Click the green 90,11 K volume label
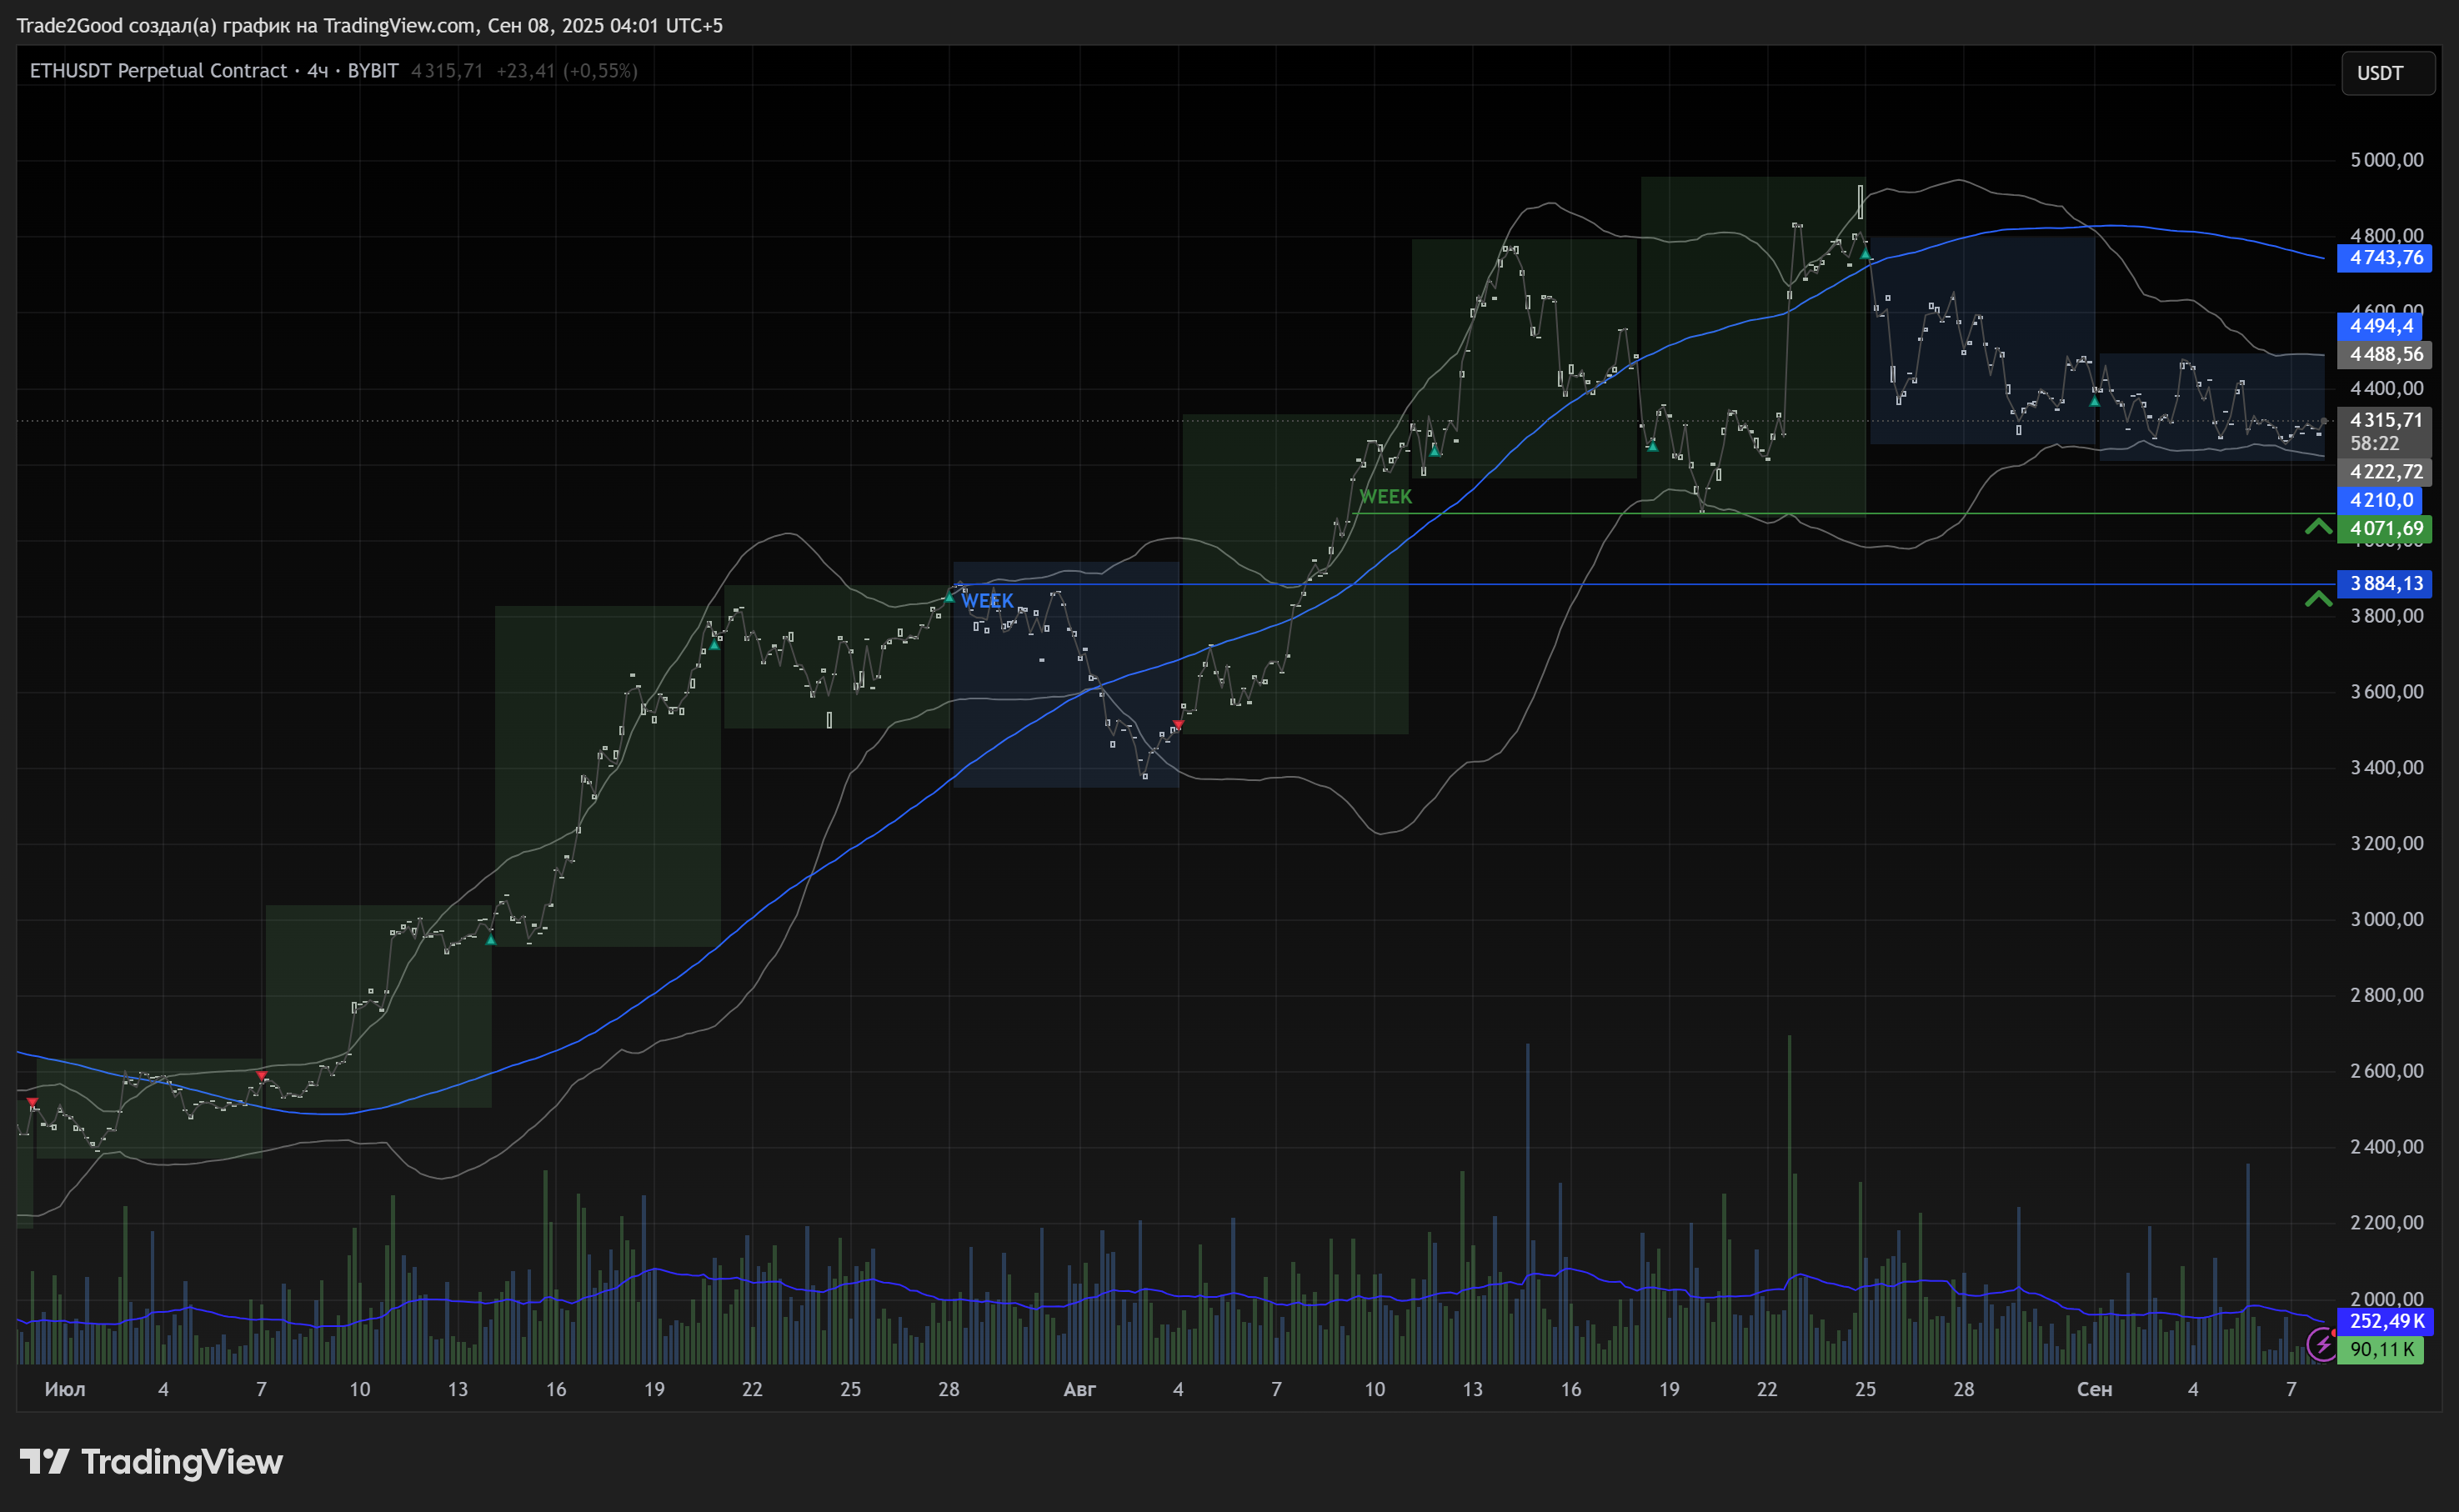The height and width of the screenshot is (1512, 2459). pyautogui.click(x=2381, y=1349)
